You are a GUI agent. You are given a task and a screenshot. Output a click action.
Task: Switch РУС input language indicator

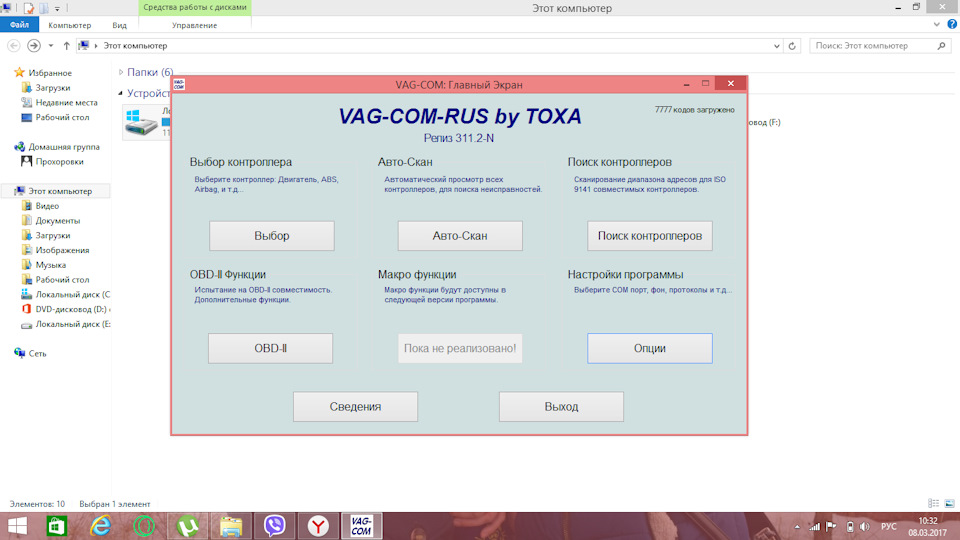(888, 527)
